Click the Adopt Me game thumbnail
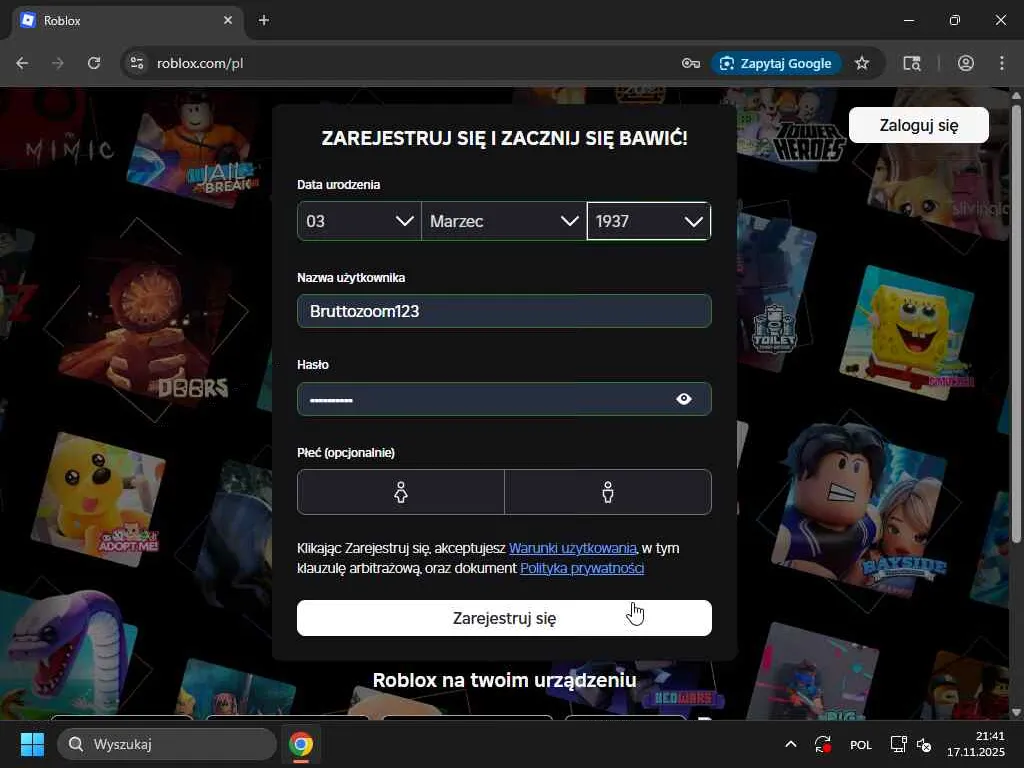Viewport: 1024px width, 768px height. pyautogui.click(x=98, y=500)
